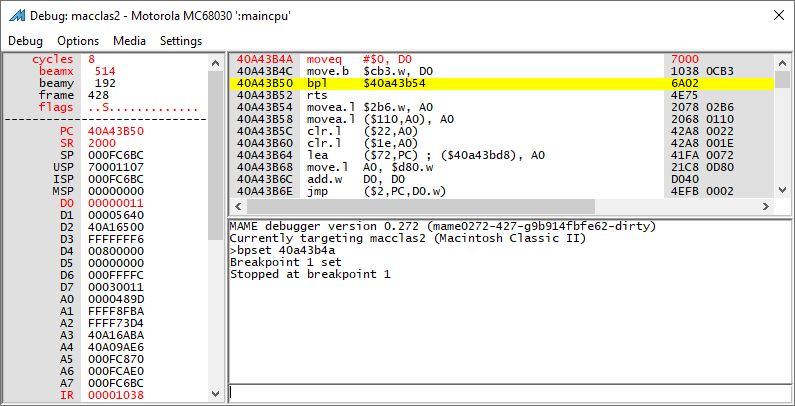This screenshot has height=406, width=795.
Task: Click the moveq #$0, D0 breakpoint line
Action: click(502, 59)
